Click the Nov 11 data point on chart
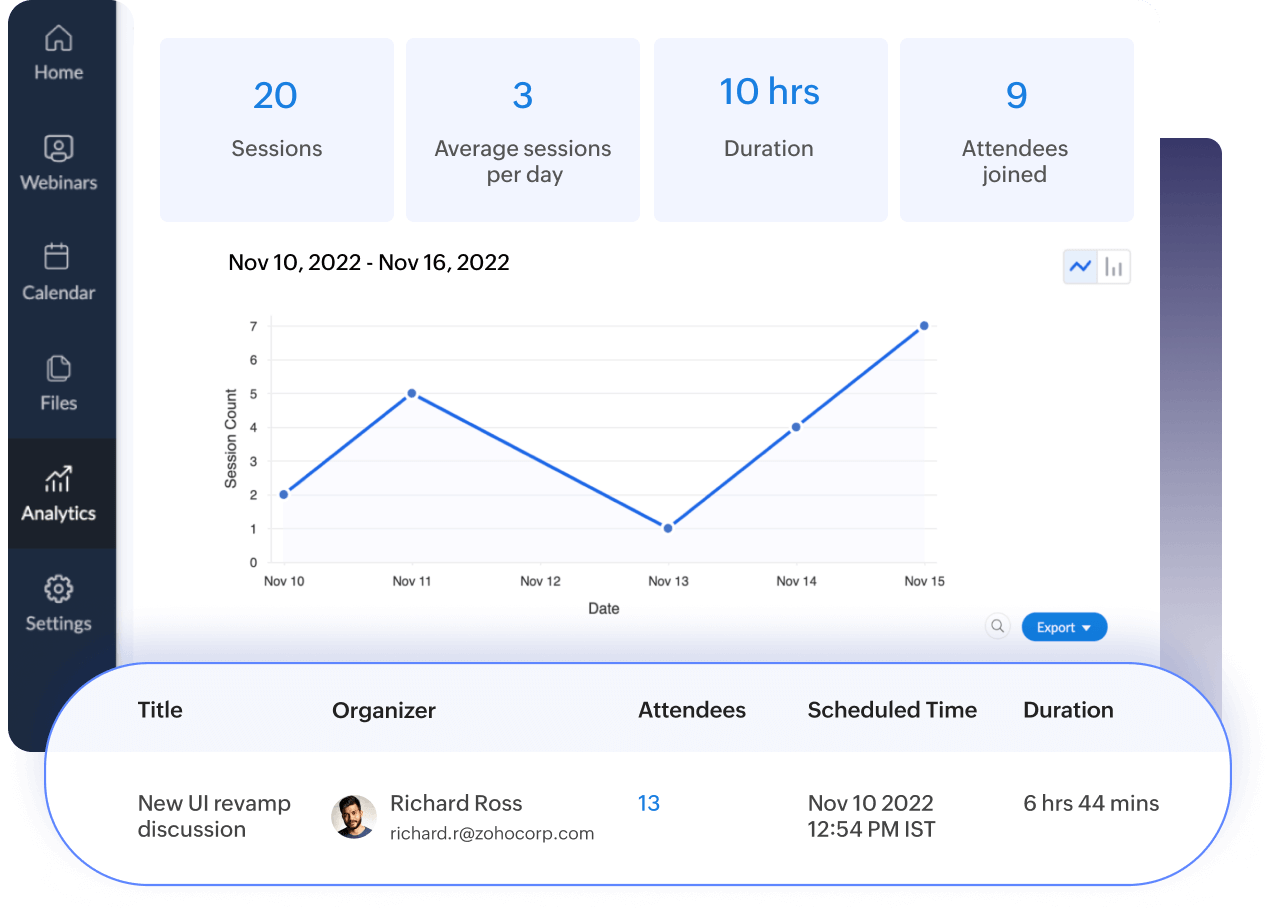 tap(412, 394)
